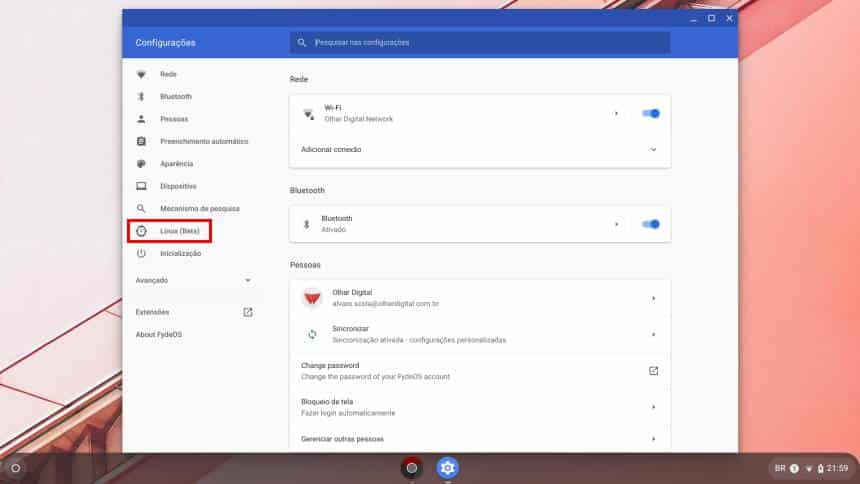Open Preenchimento automático section

click(204, 142)
